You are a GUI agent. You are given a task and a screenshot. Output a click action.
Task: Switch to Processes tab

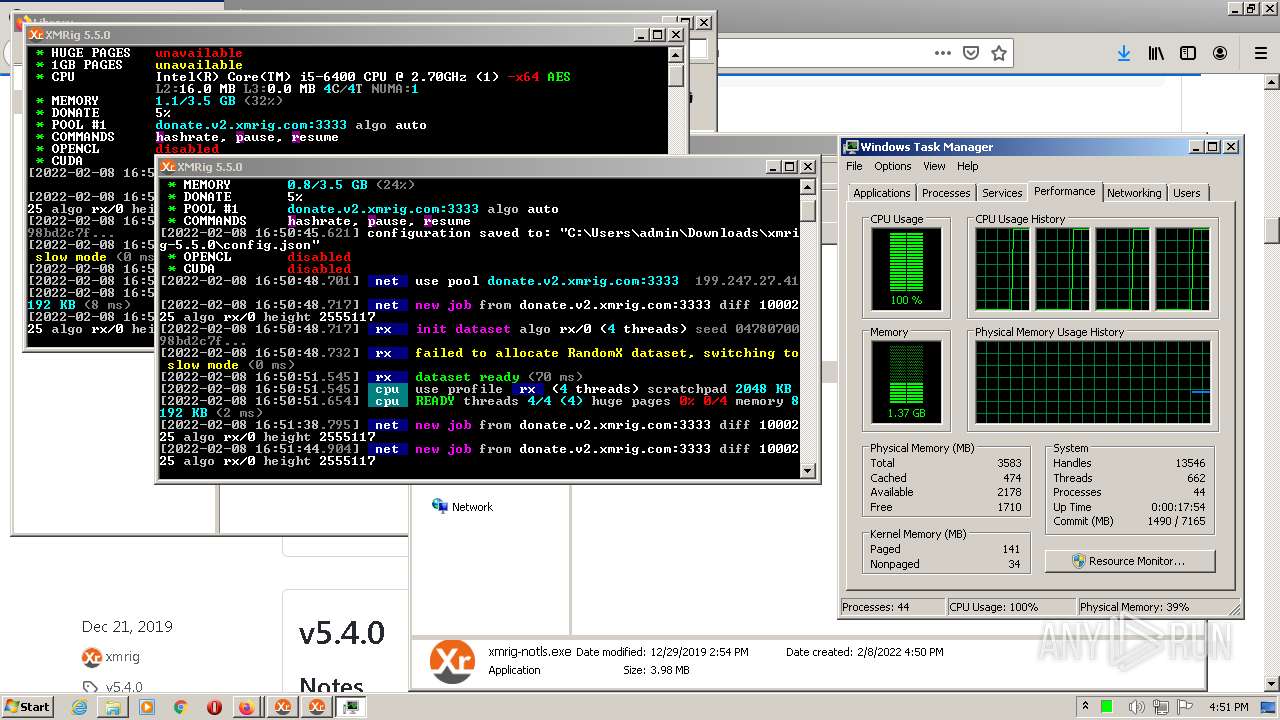[946, 193]
